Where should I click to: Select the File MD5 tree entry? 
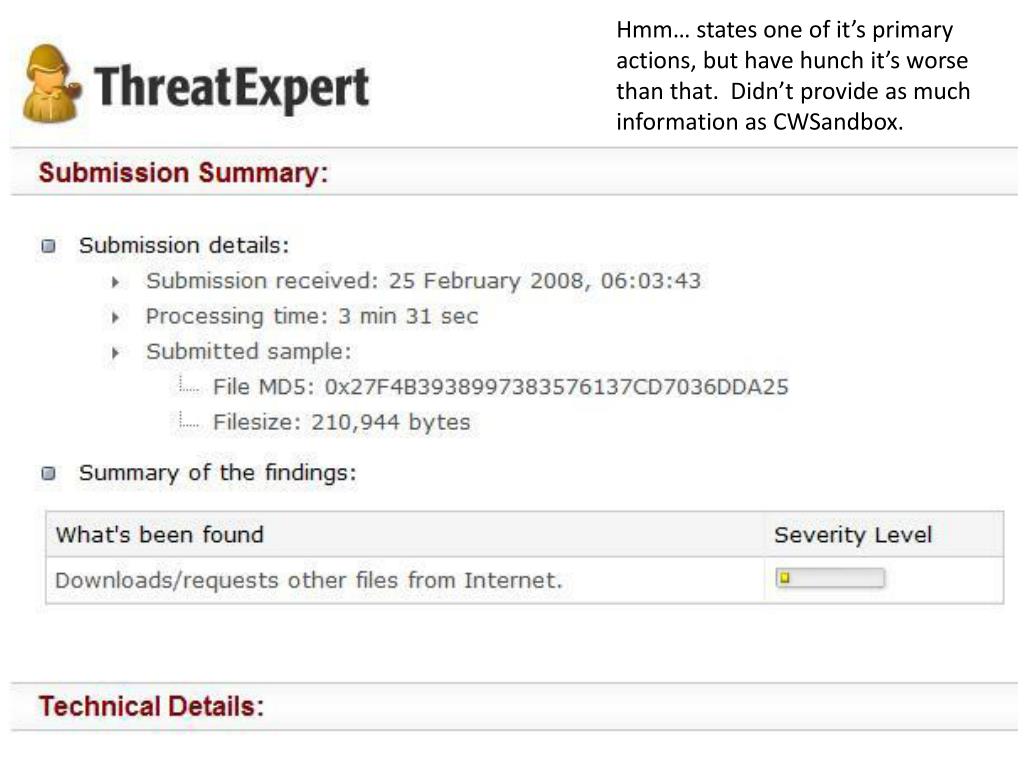[x=500, y=387]
